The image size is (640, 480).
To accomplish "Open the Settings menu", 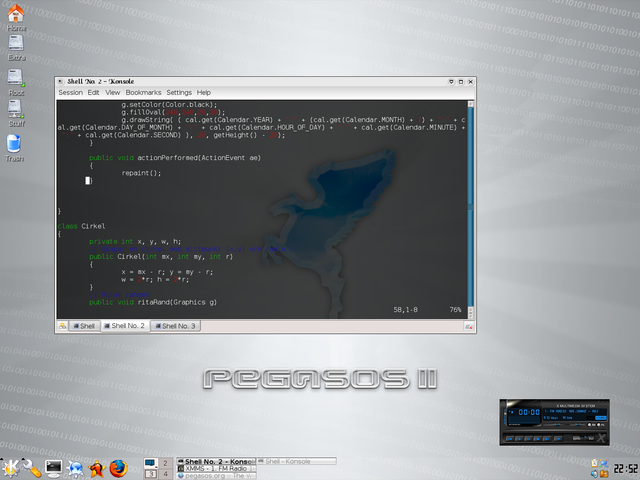I will click(179, 93).
